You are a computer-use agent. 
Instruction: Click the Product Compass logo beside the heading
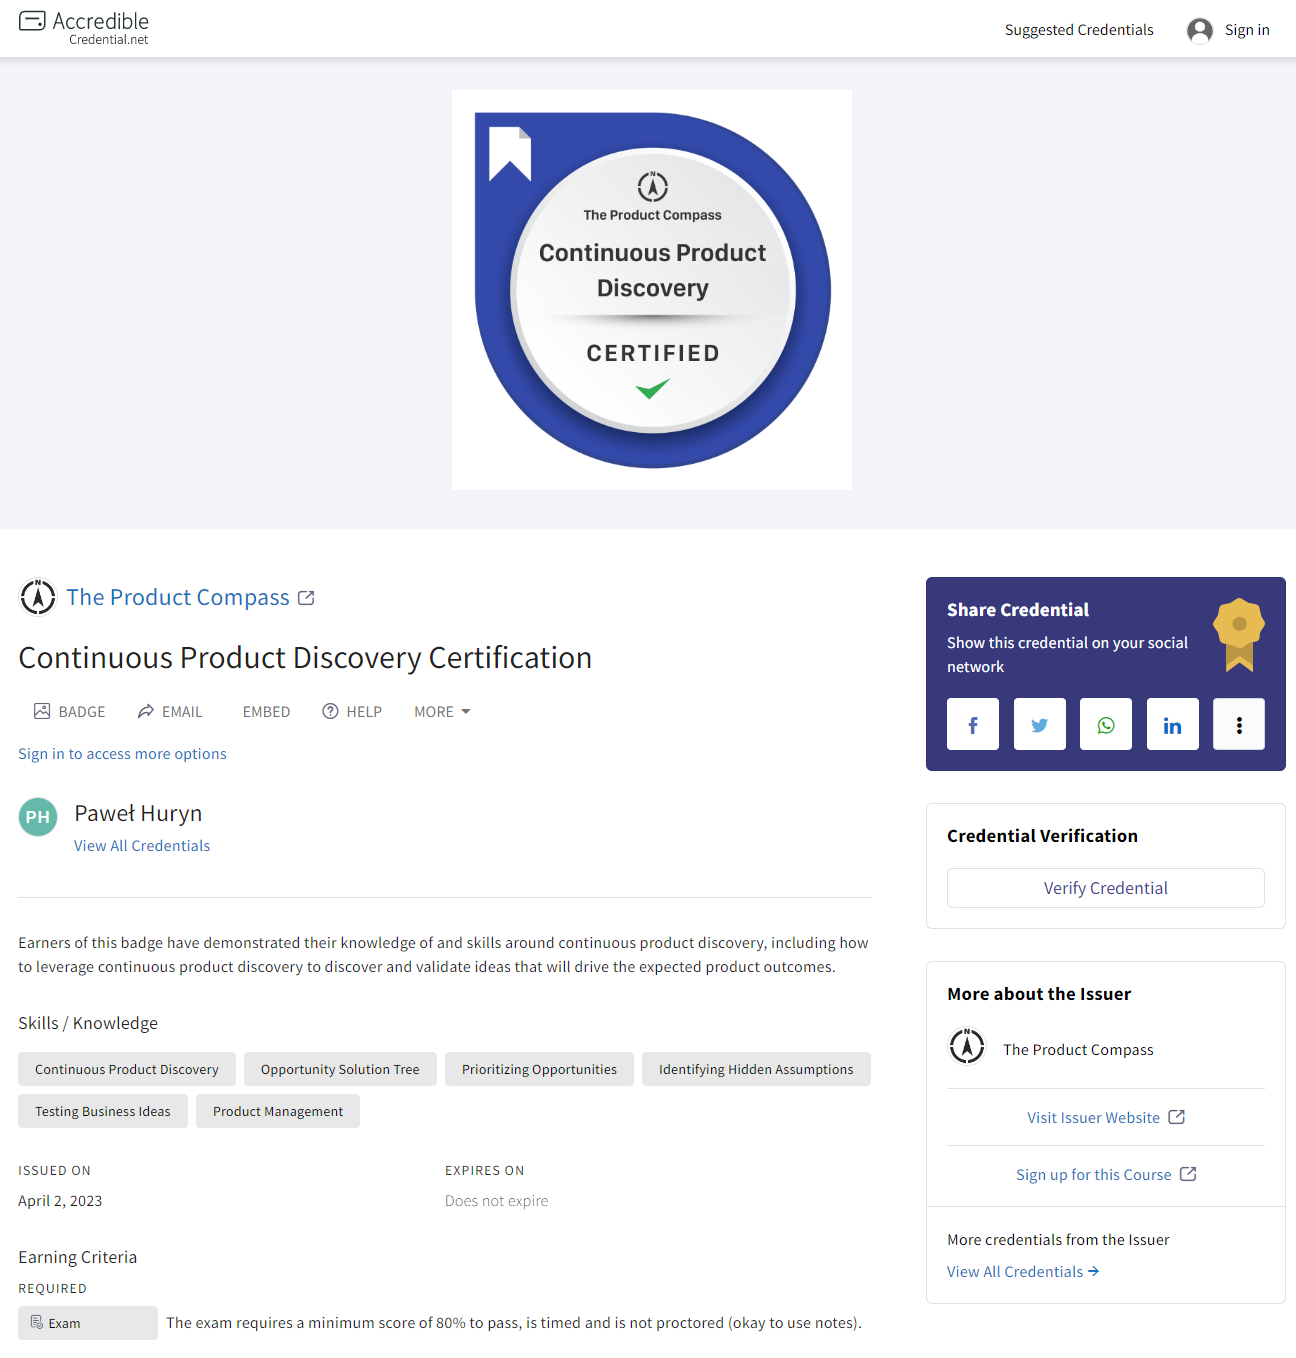tap(38, 597)
